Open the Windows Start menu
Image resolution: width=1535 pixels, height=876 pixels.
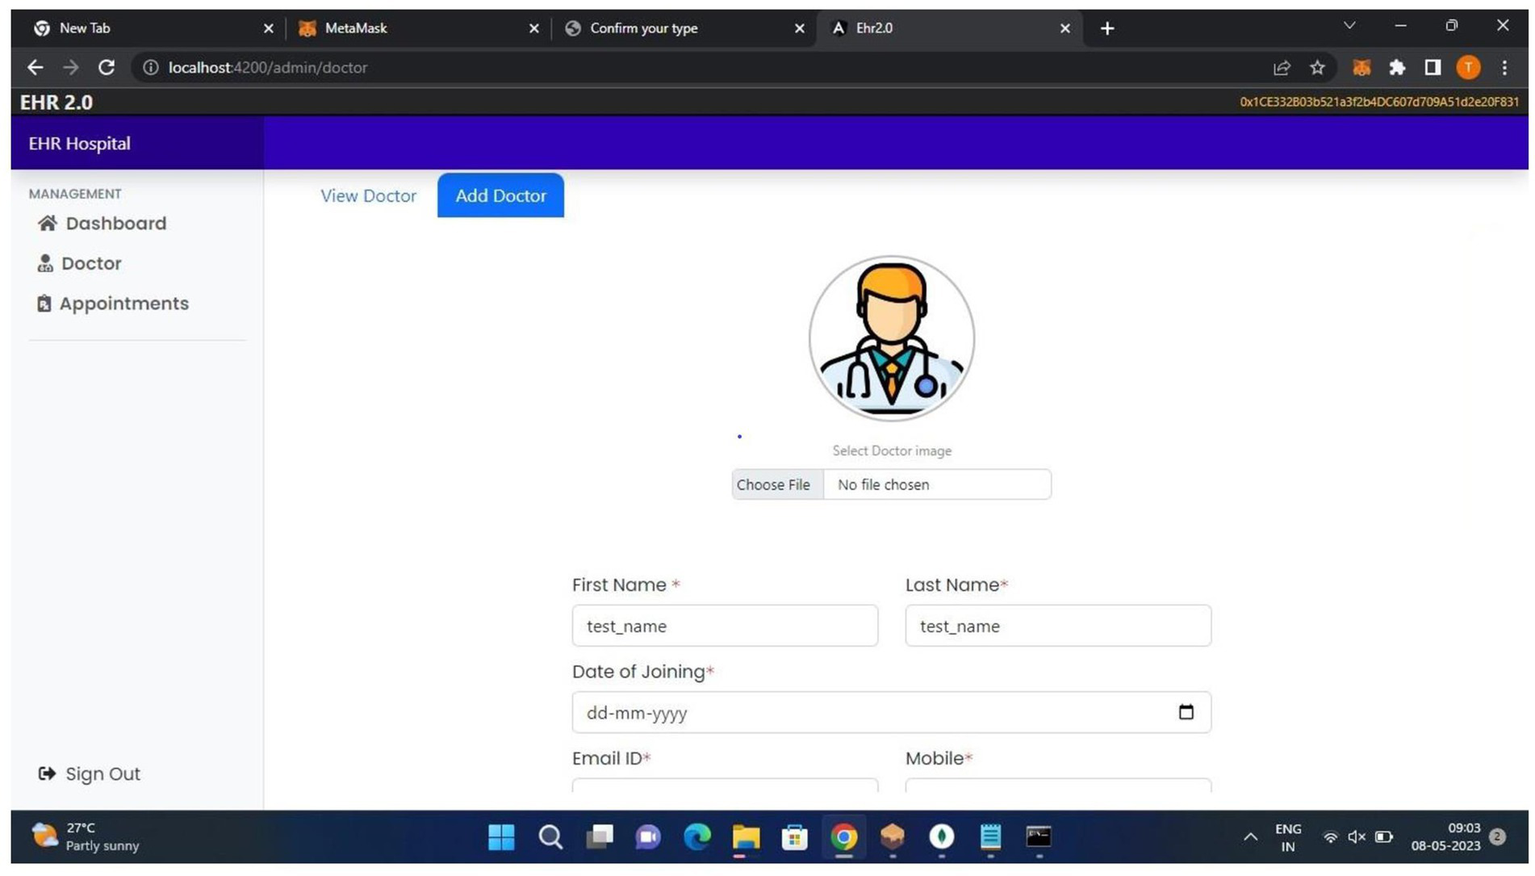tap(501, 837)
